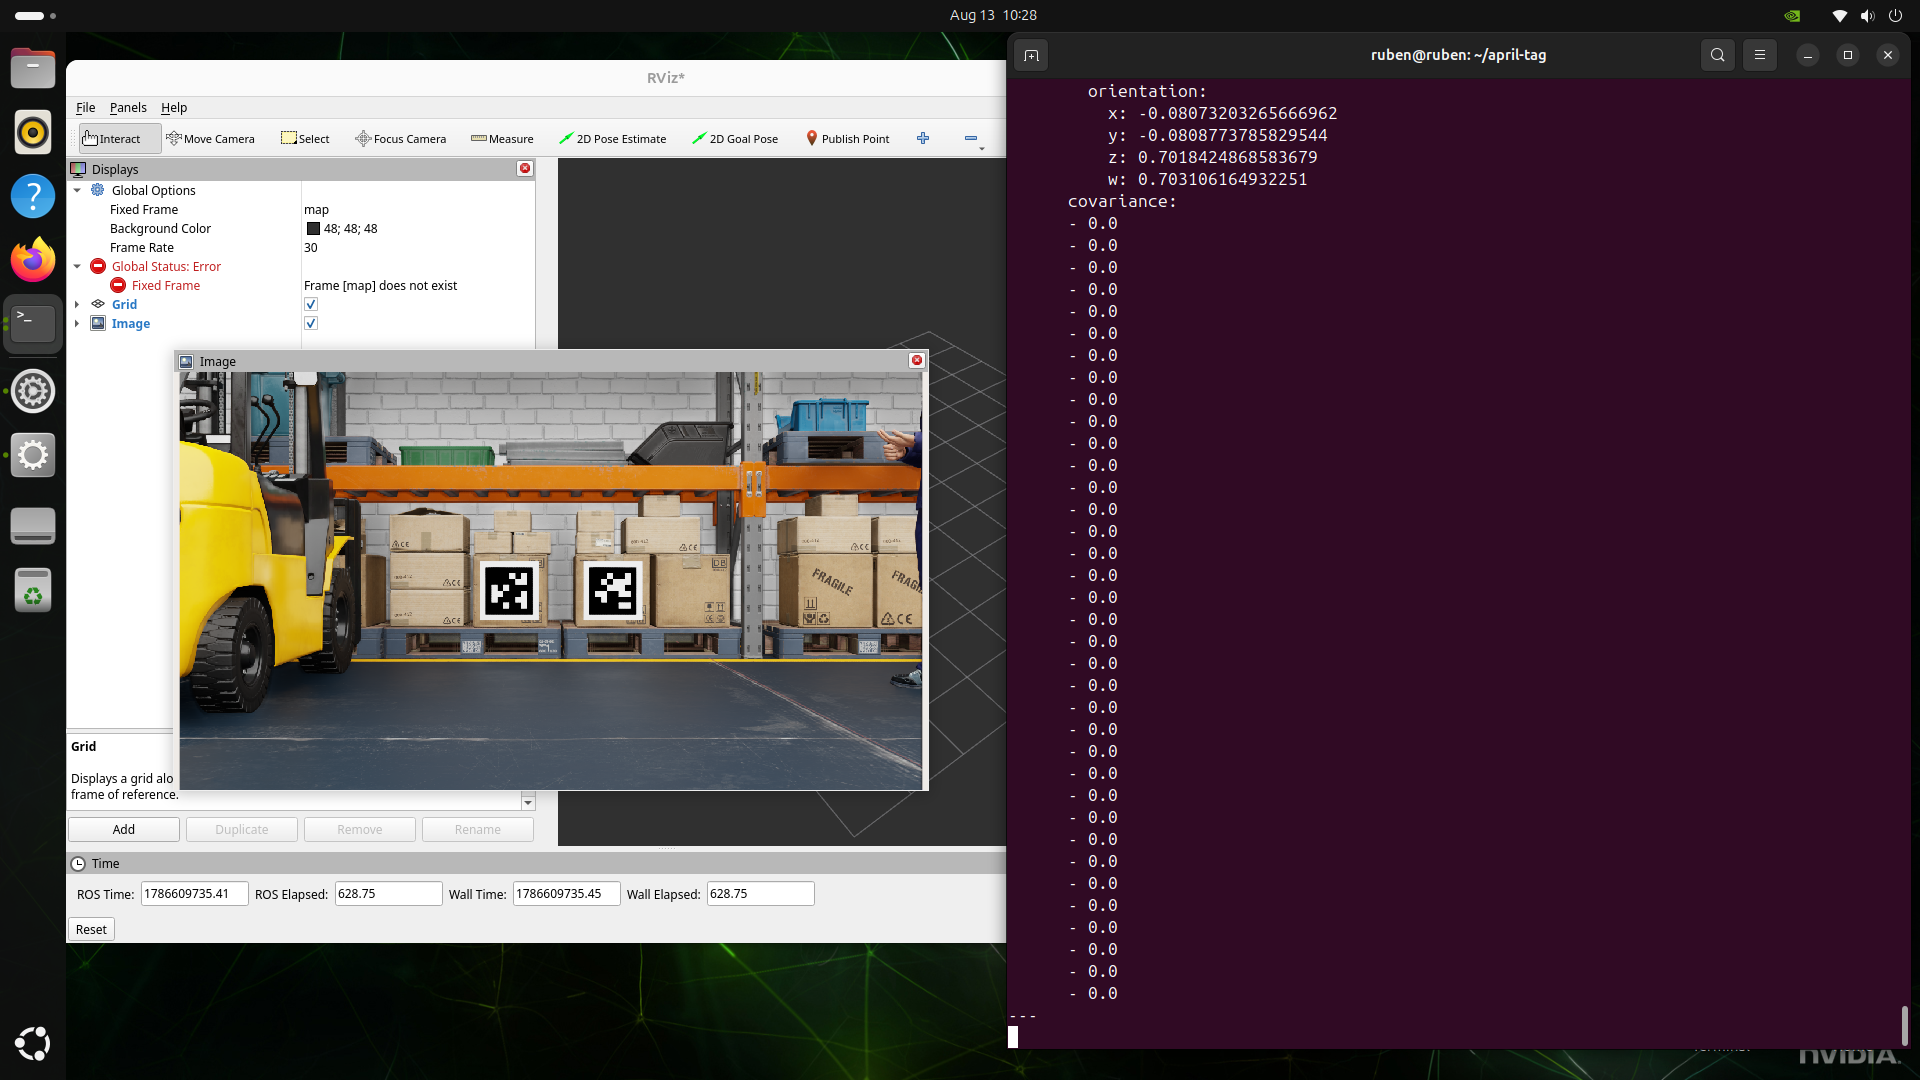Click the terminal scrollbar thumb
Viewport: 1920px width, 1080px height.
pyautogui.click(x=1904, y=1025)
